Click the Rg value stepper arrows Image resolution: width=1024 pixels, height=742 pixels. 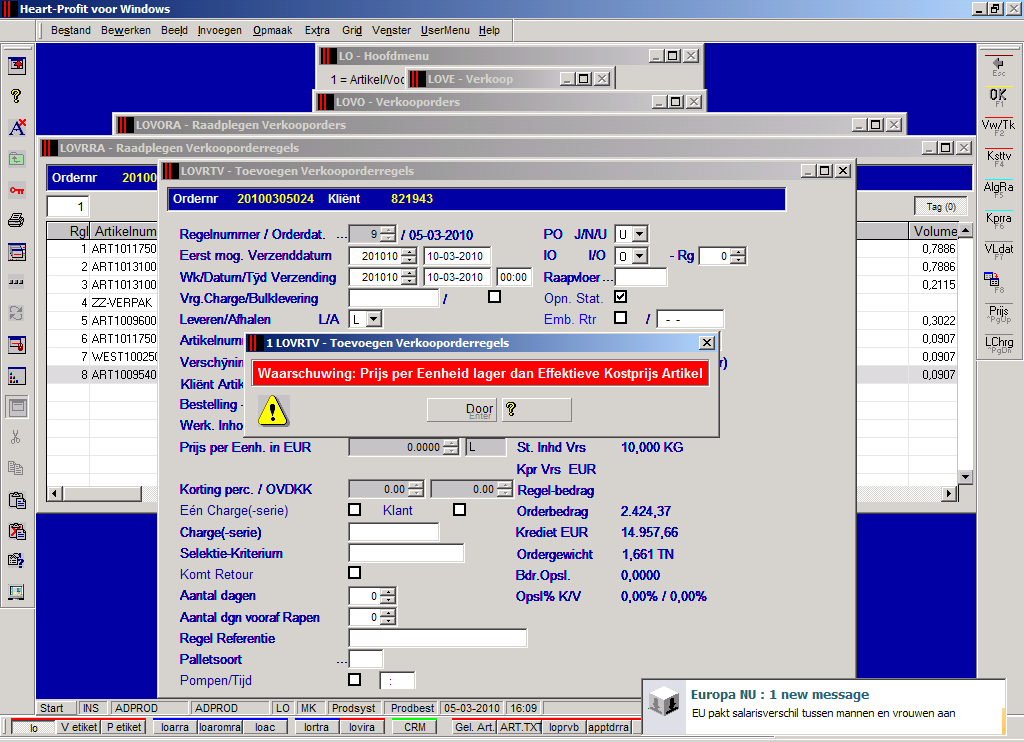click(738, 256)
